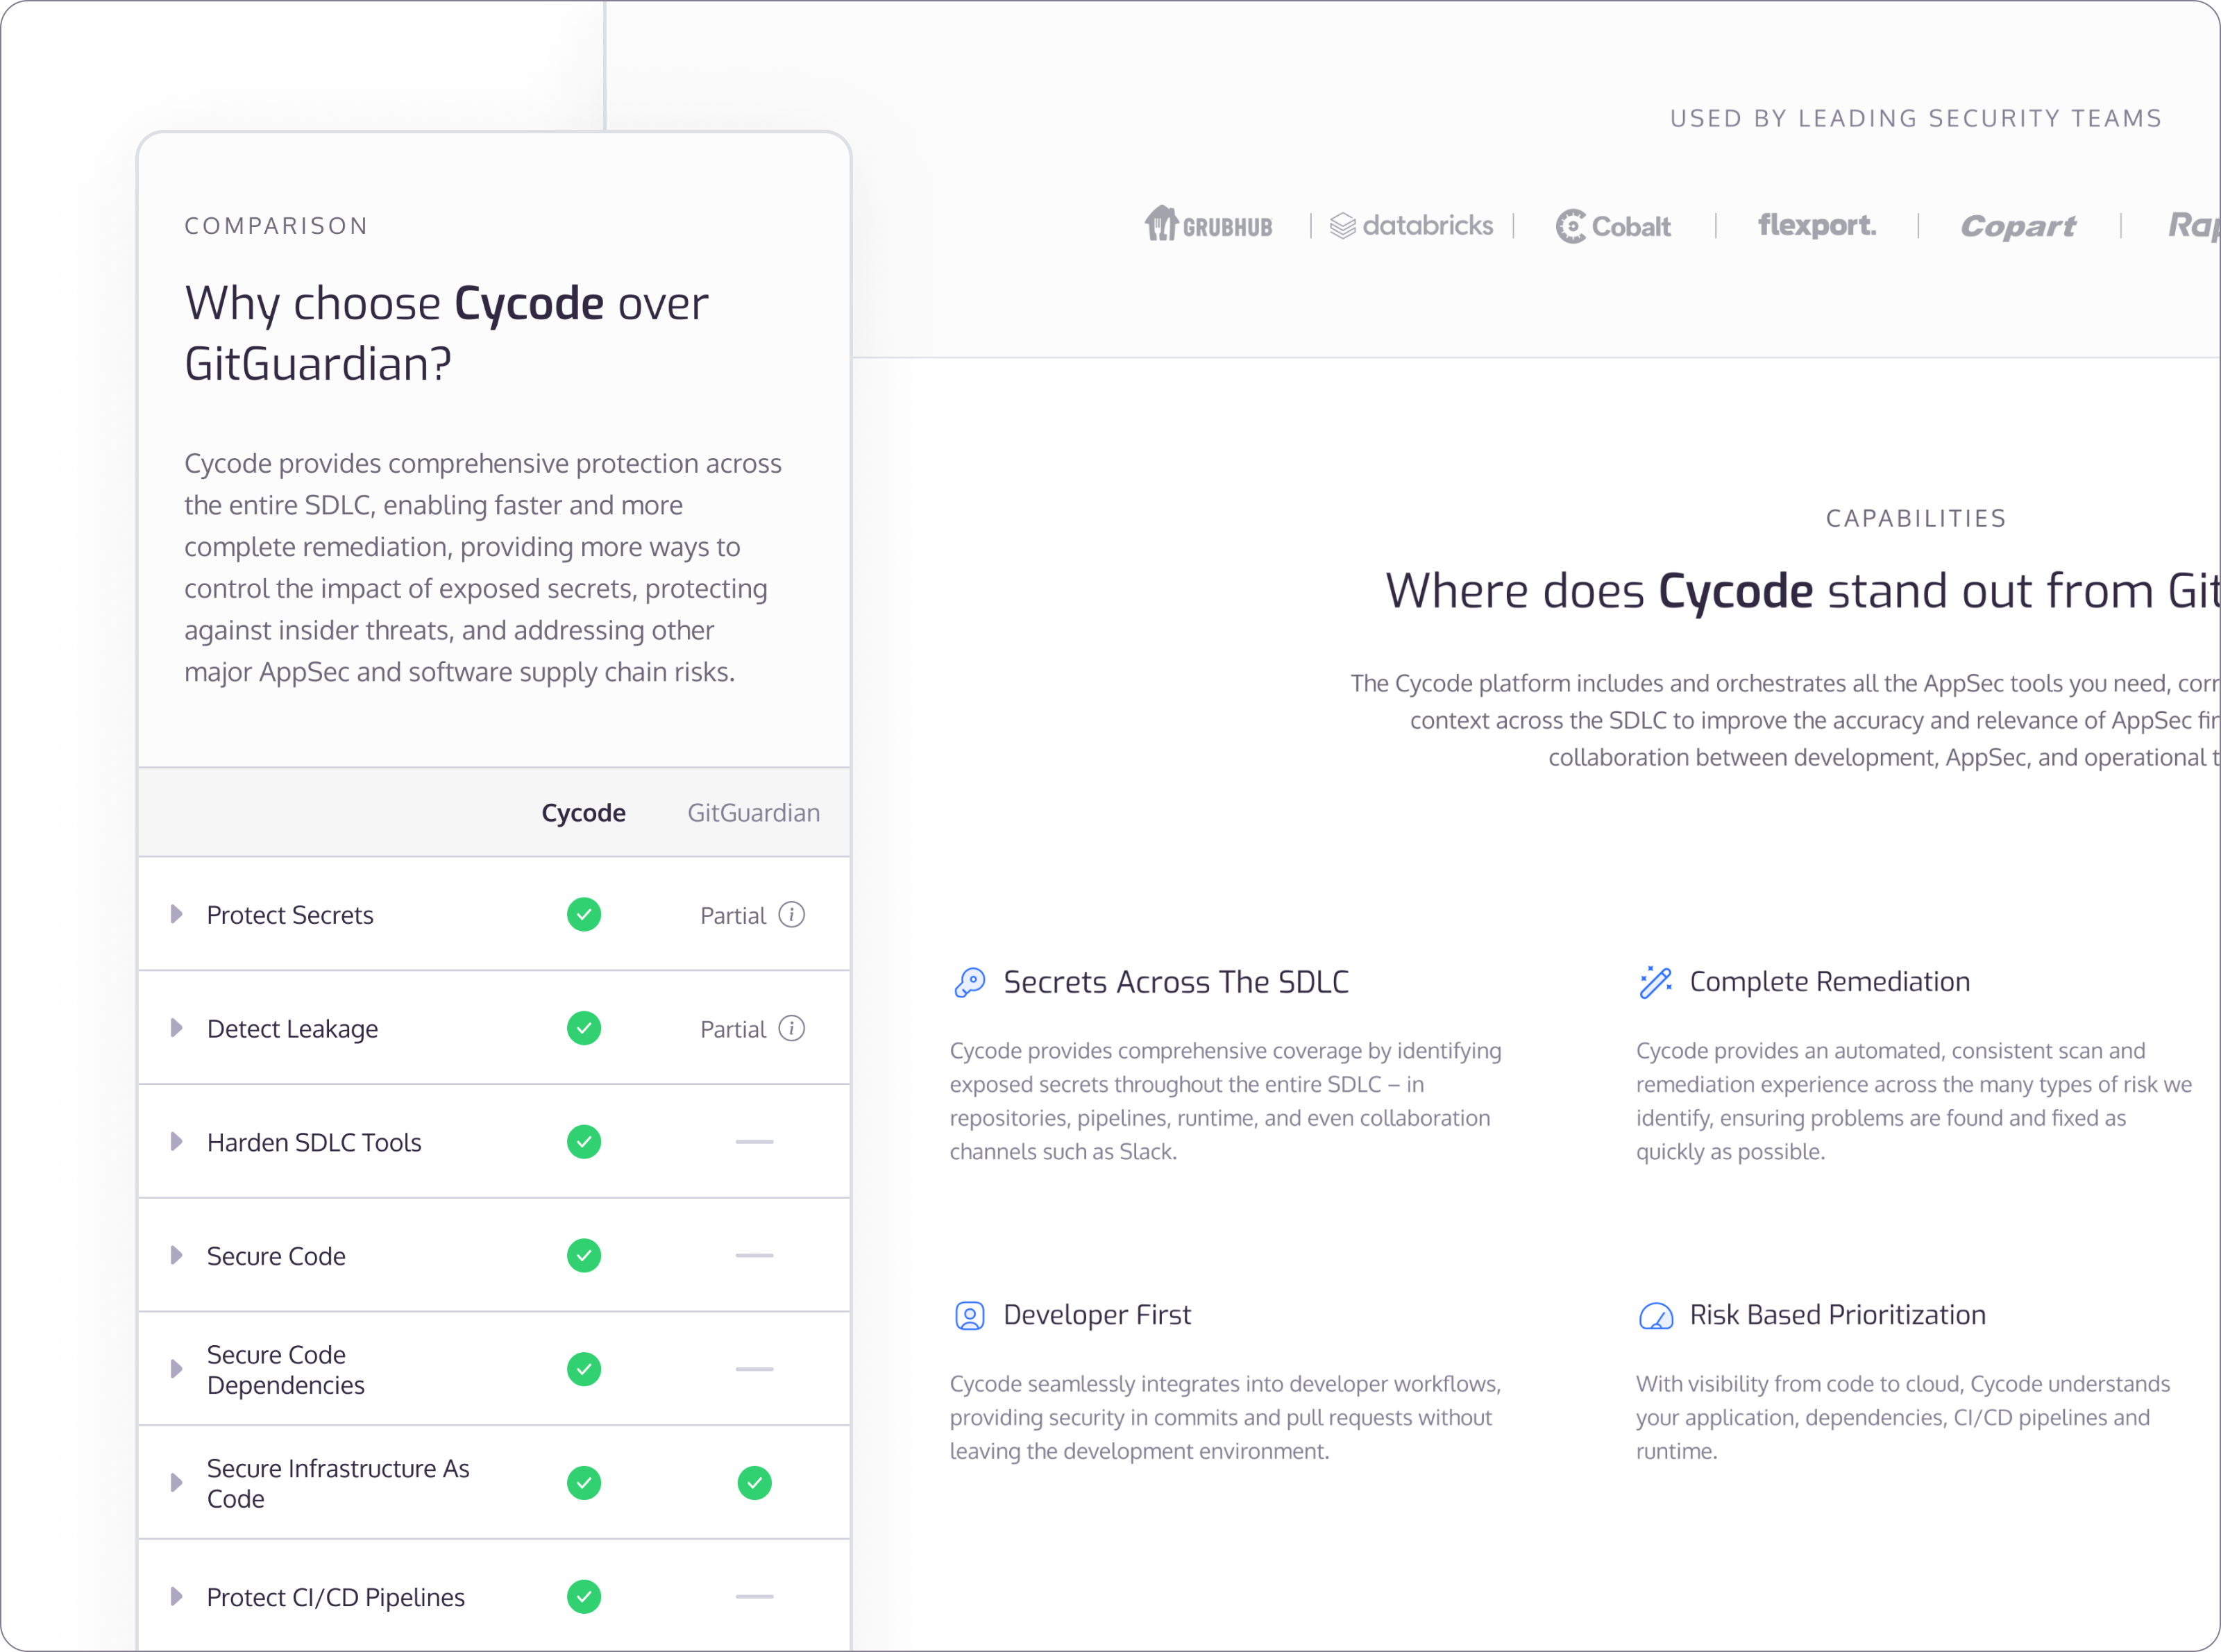Expand the Harden SDLC Tools row
Screen dimensions: 2221x1652
click(177, 1141)
